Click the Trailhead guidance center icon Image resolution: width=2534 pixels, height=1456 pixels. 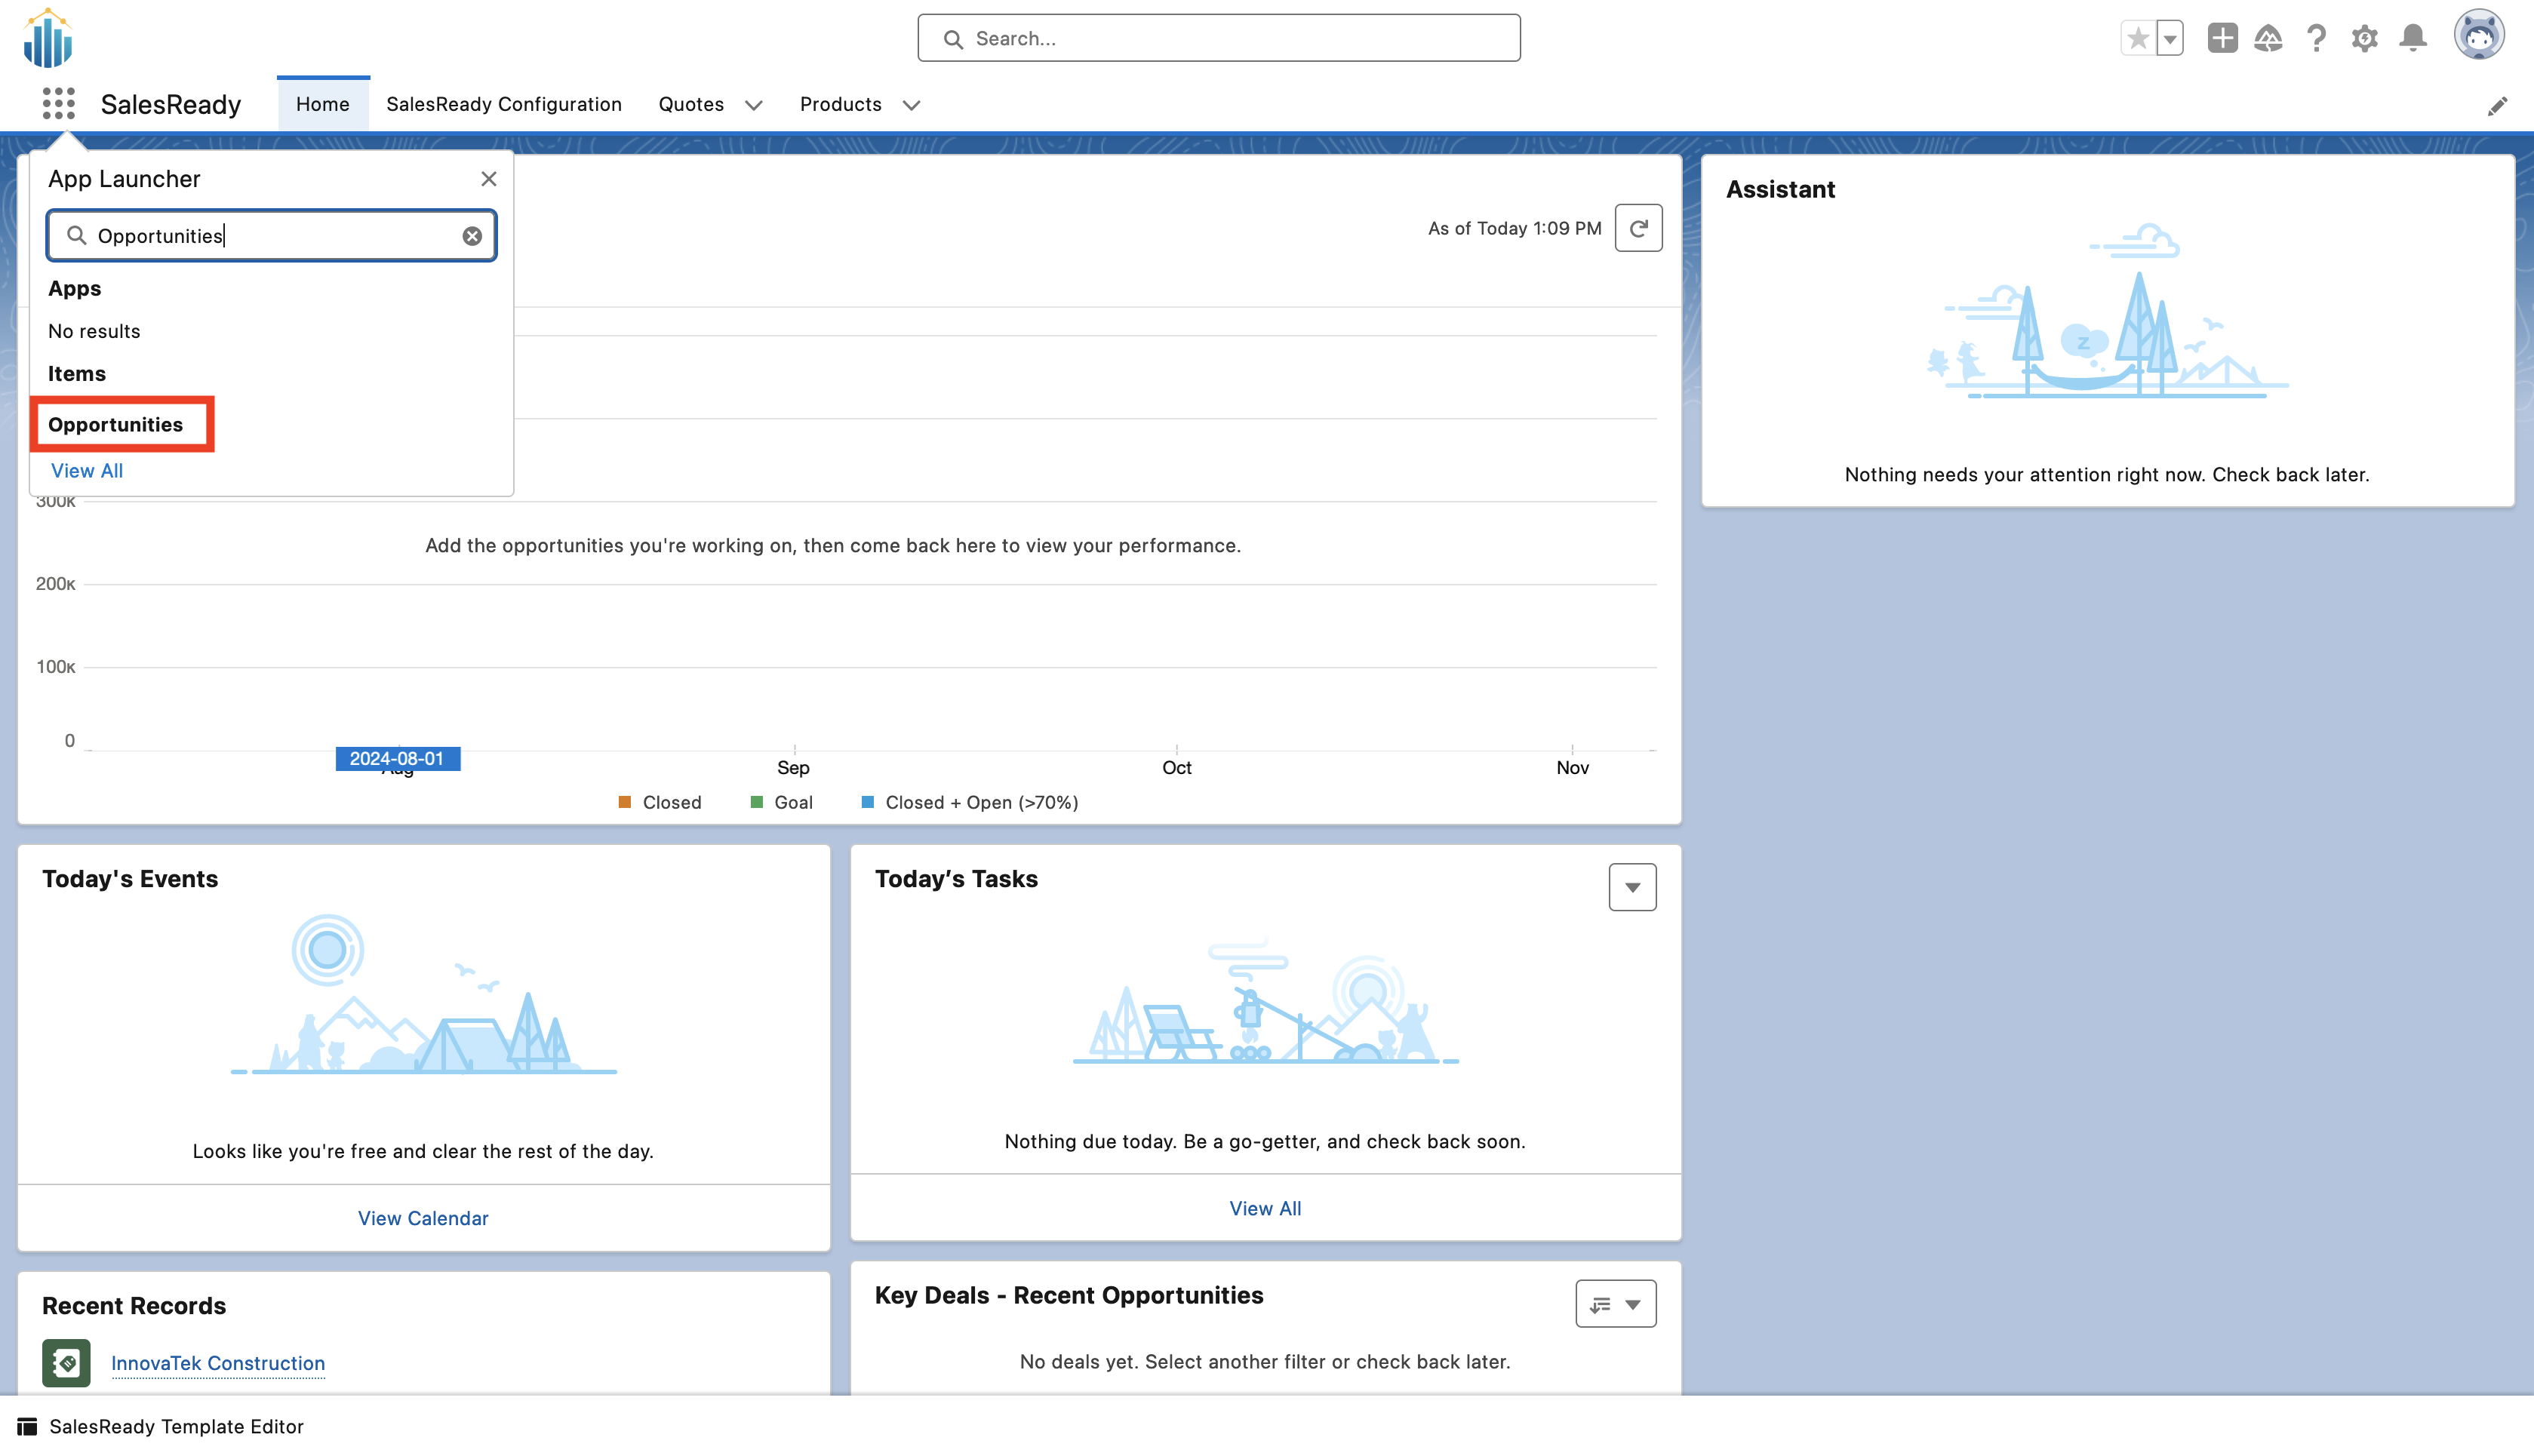[2268, 38]
